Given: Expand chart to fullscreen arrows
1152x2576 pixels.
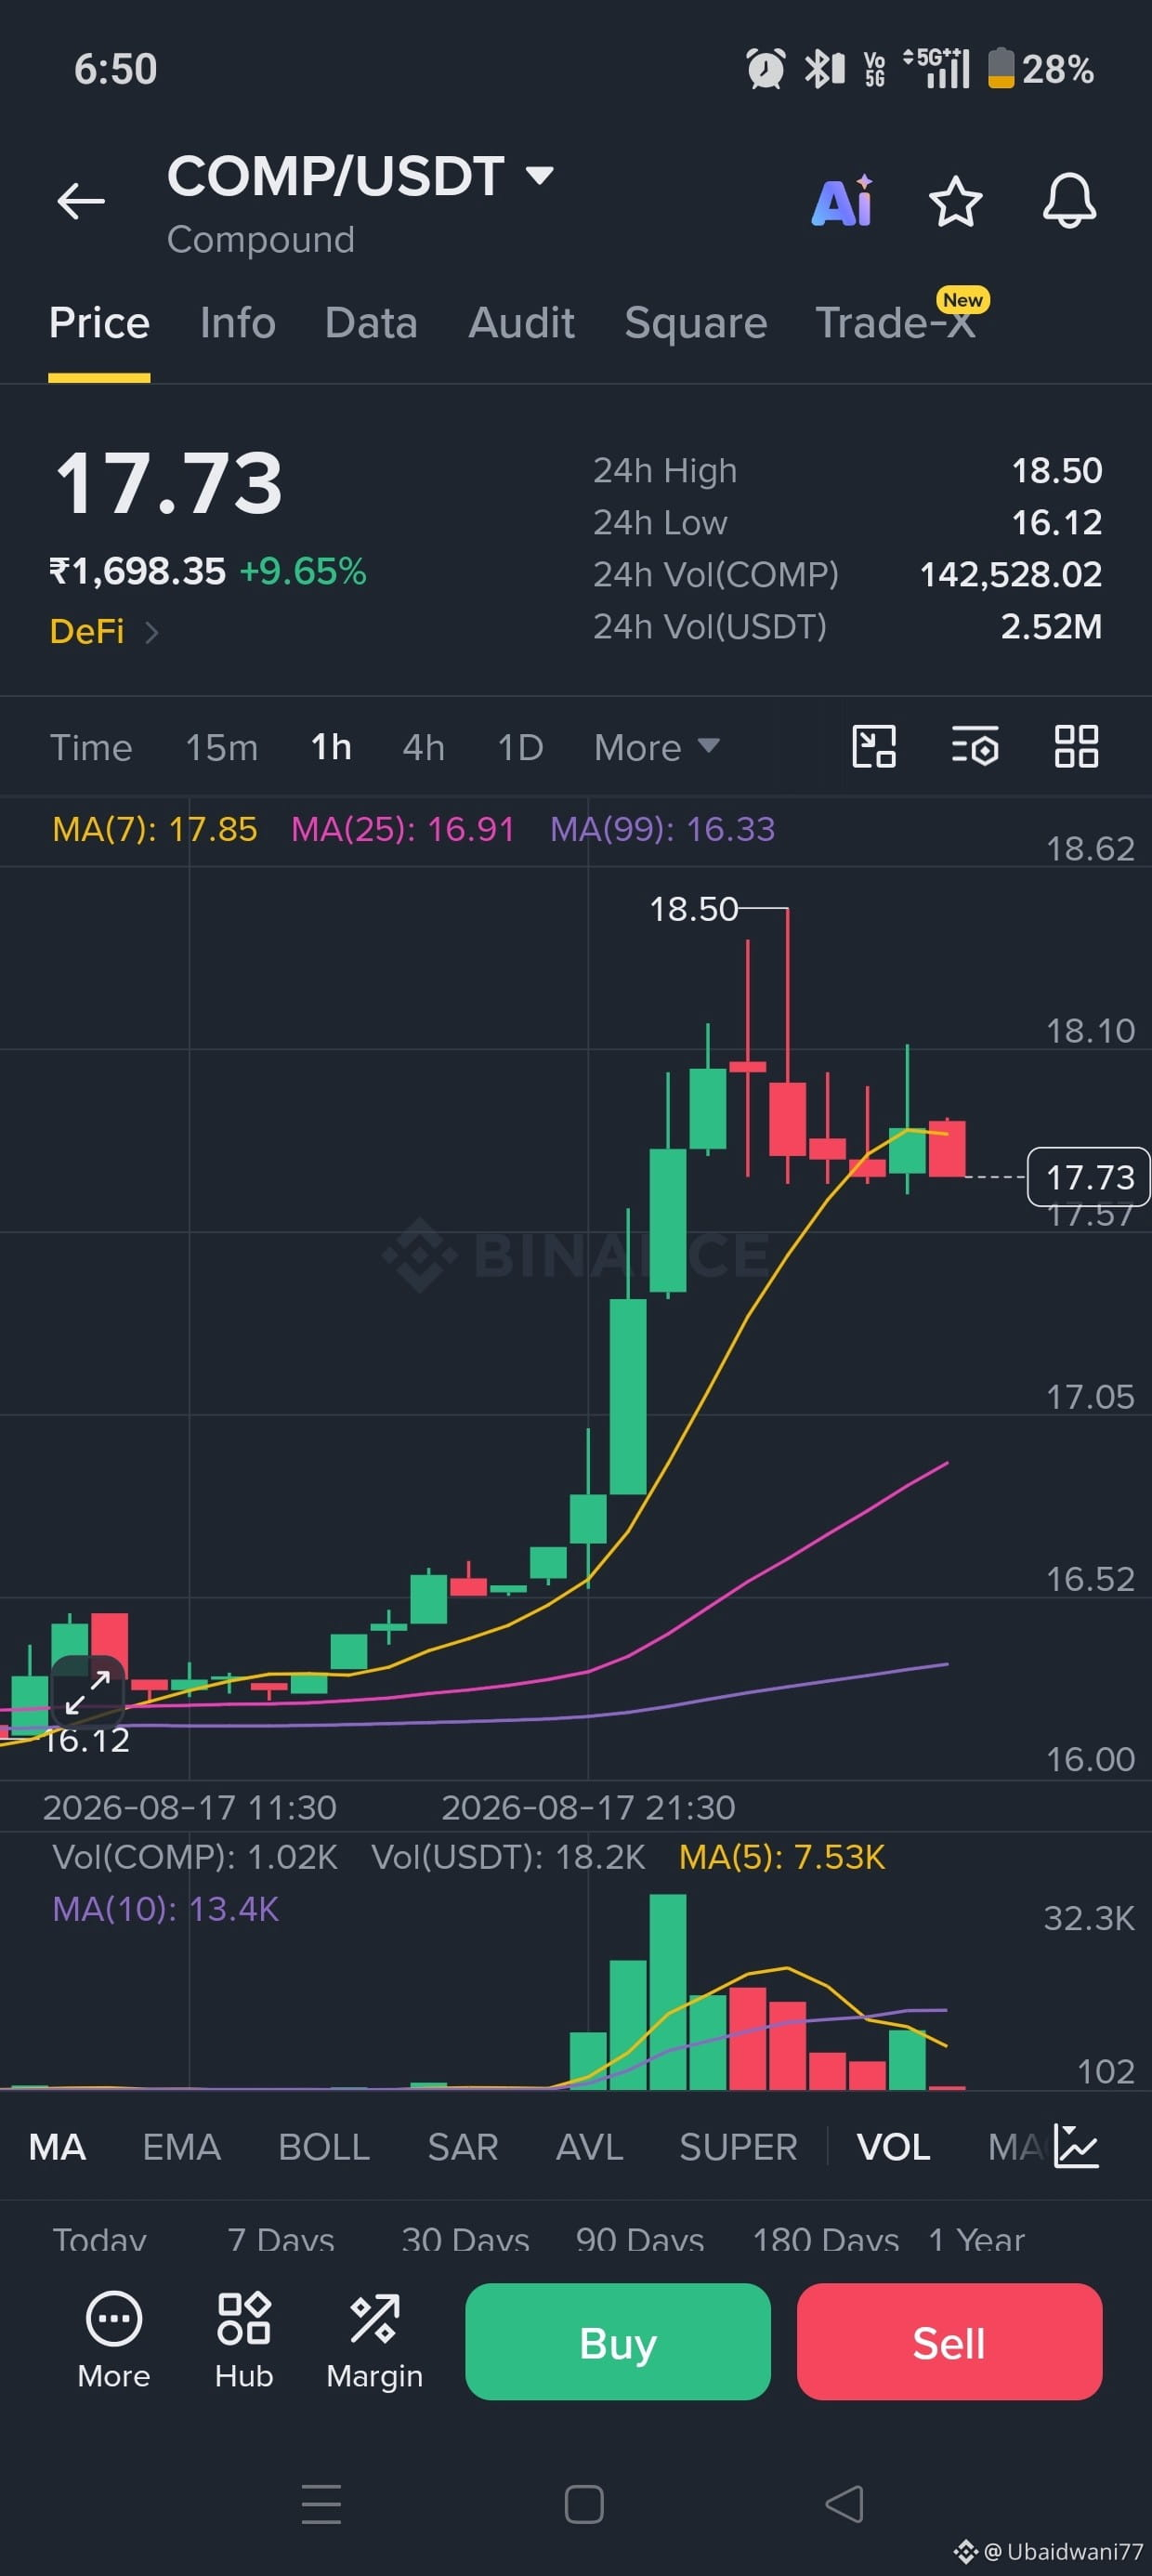Looking at the screenshot, I should (x=87, y=1691).
